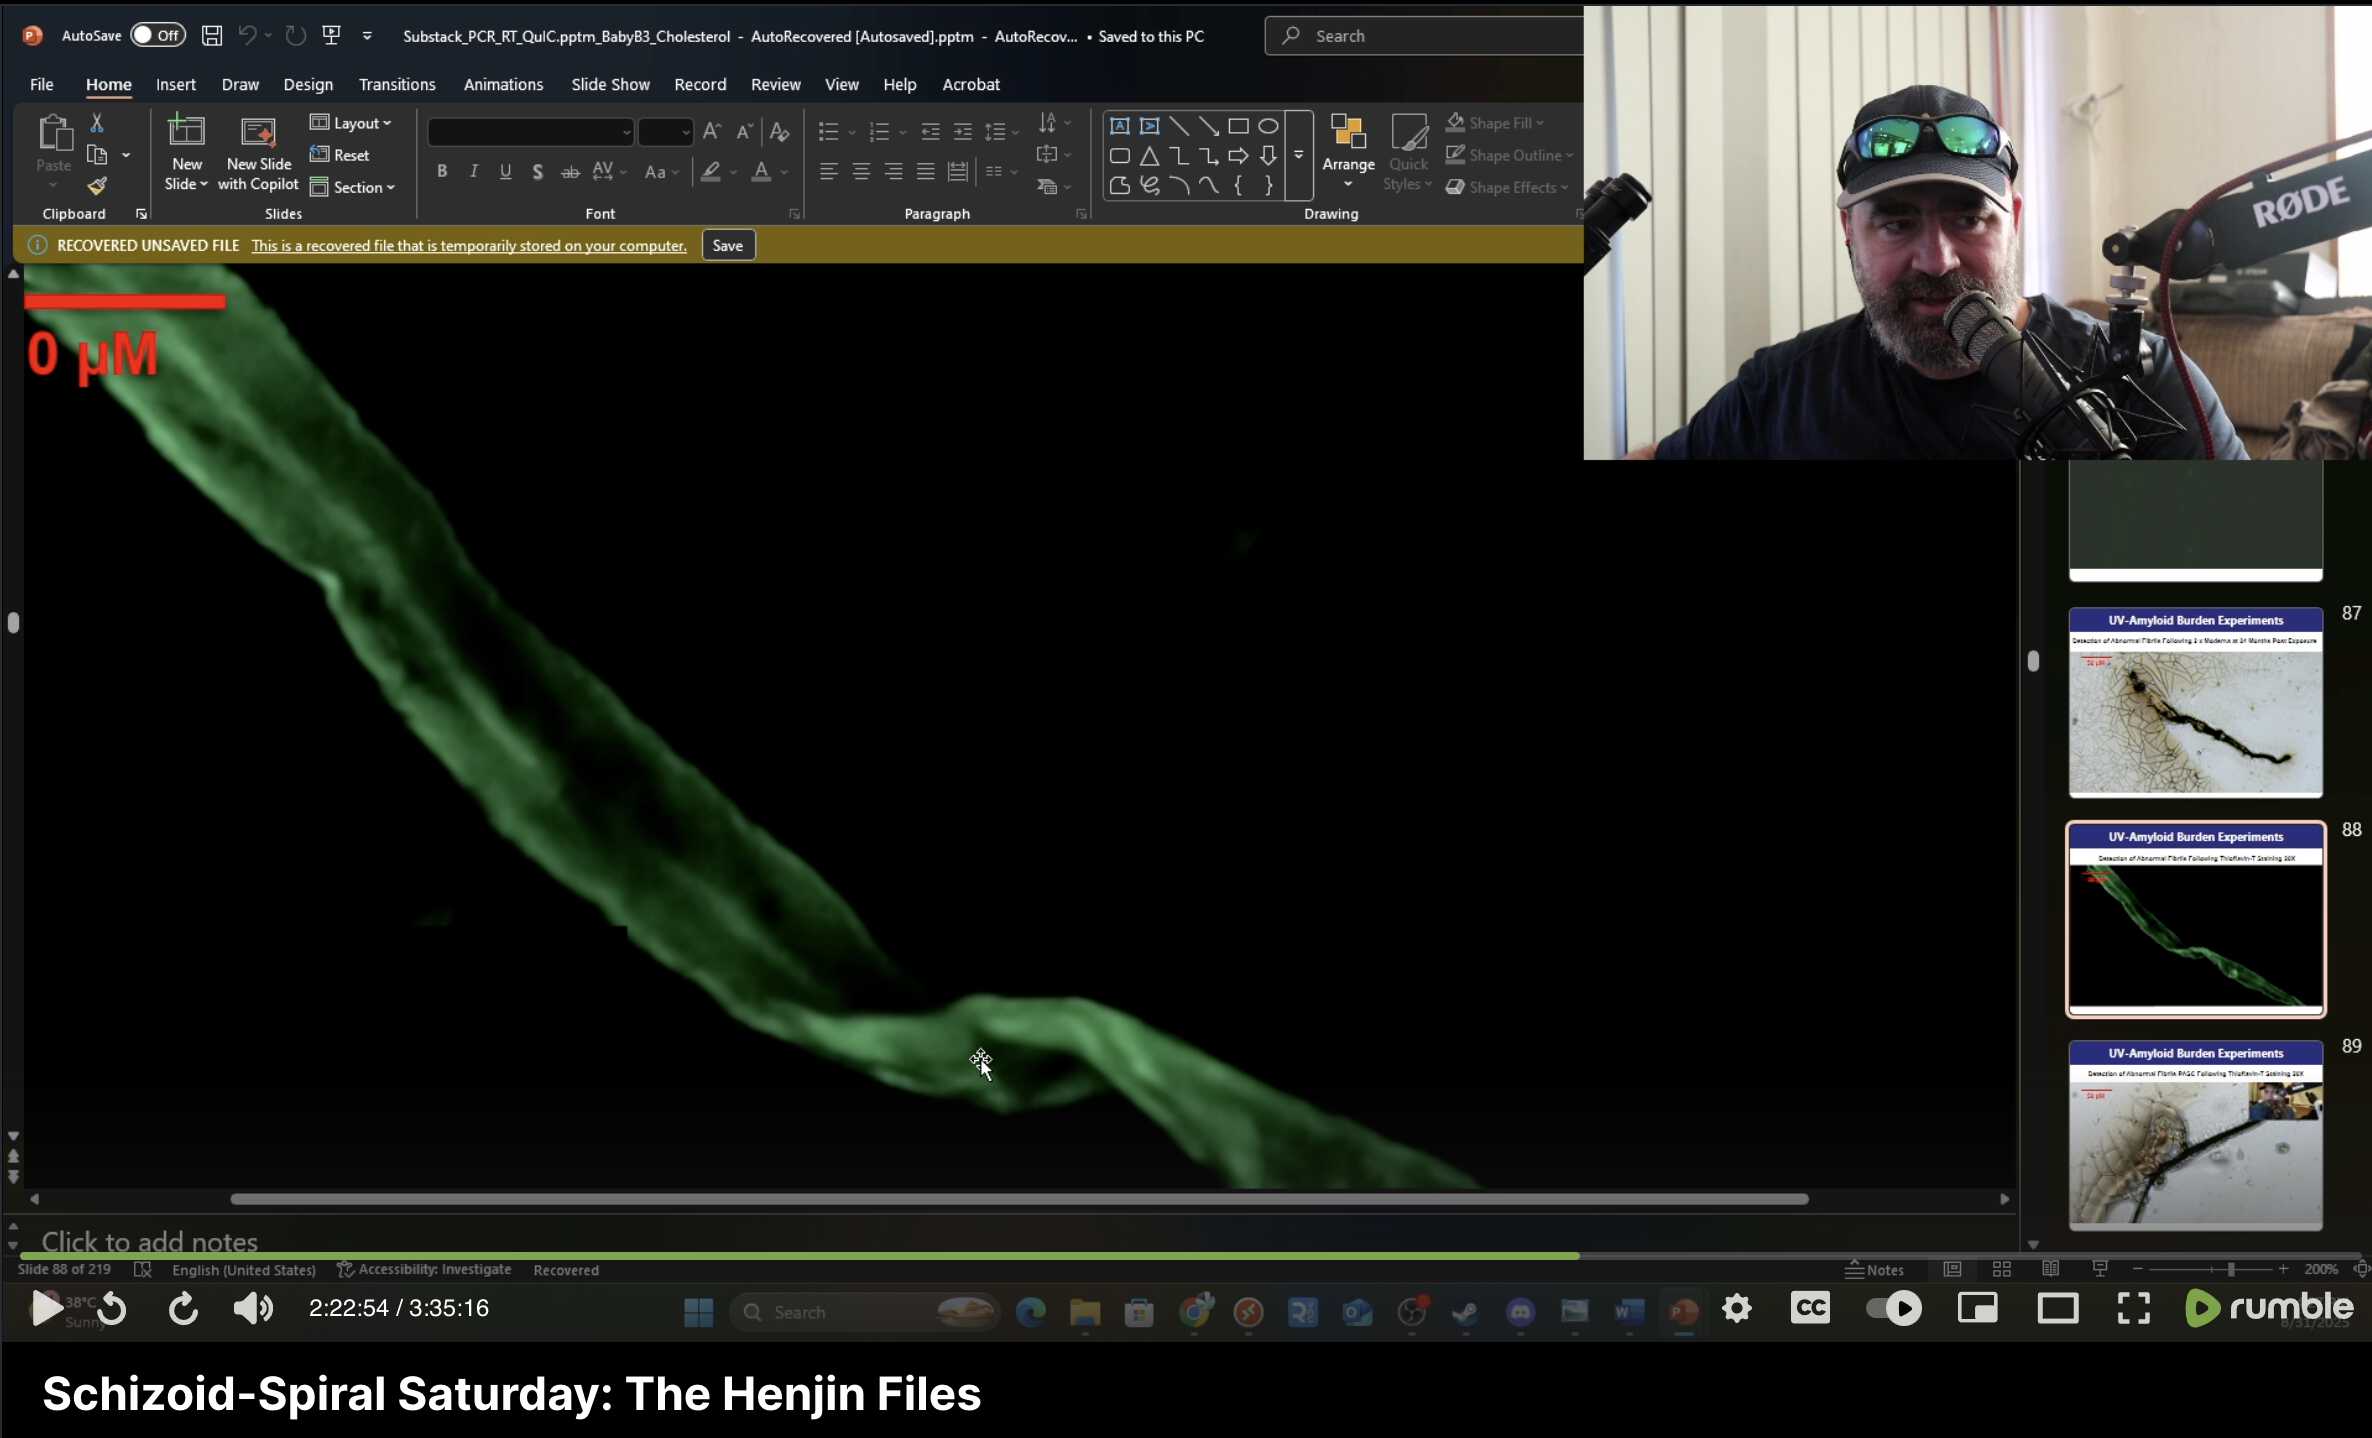Expand the shapes gallery More arrow

click(1298, 155)
